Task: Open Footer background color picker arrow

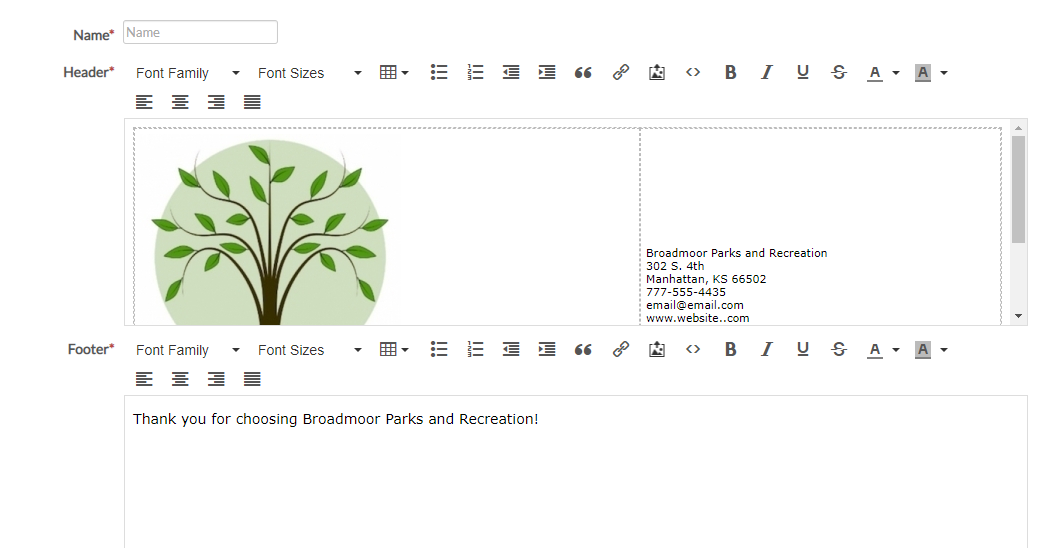Action: click(944, 350)
